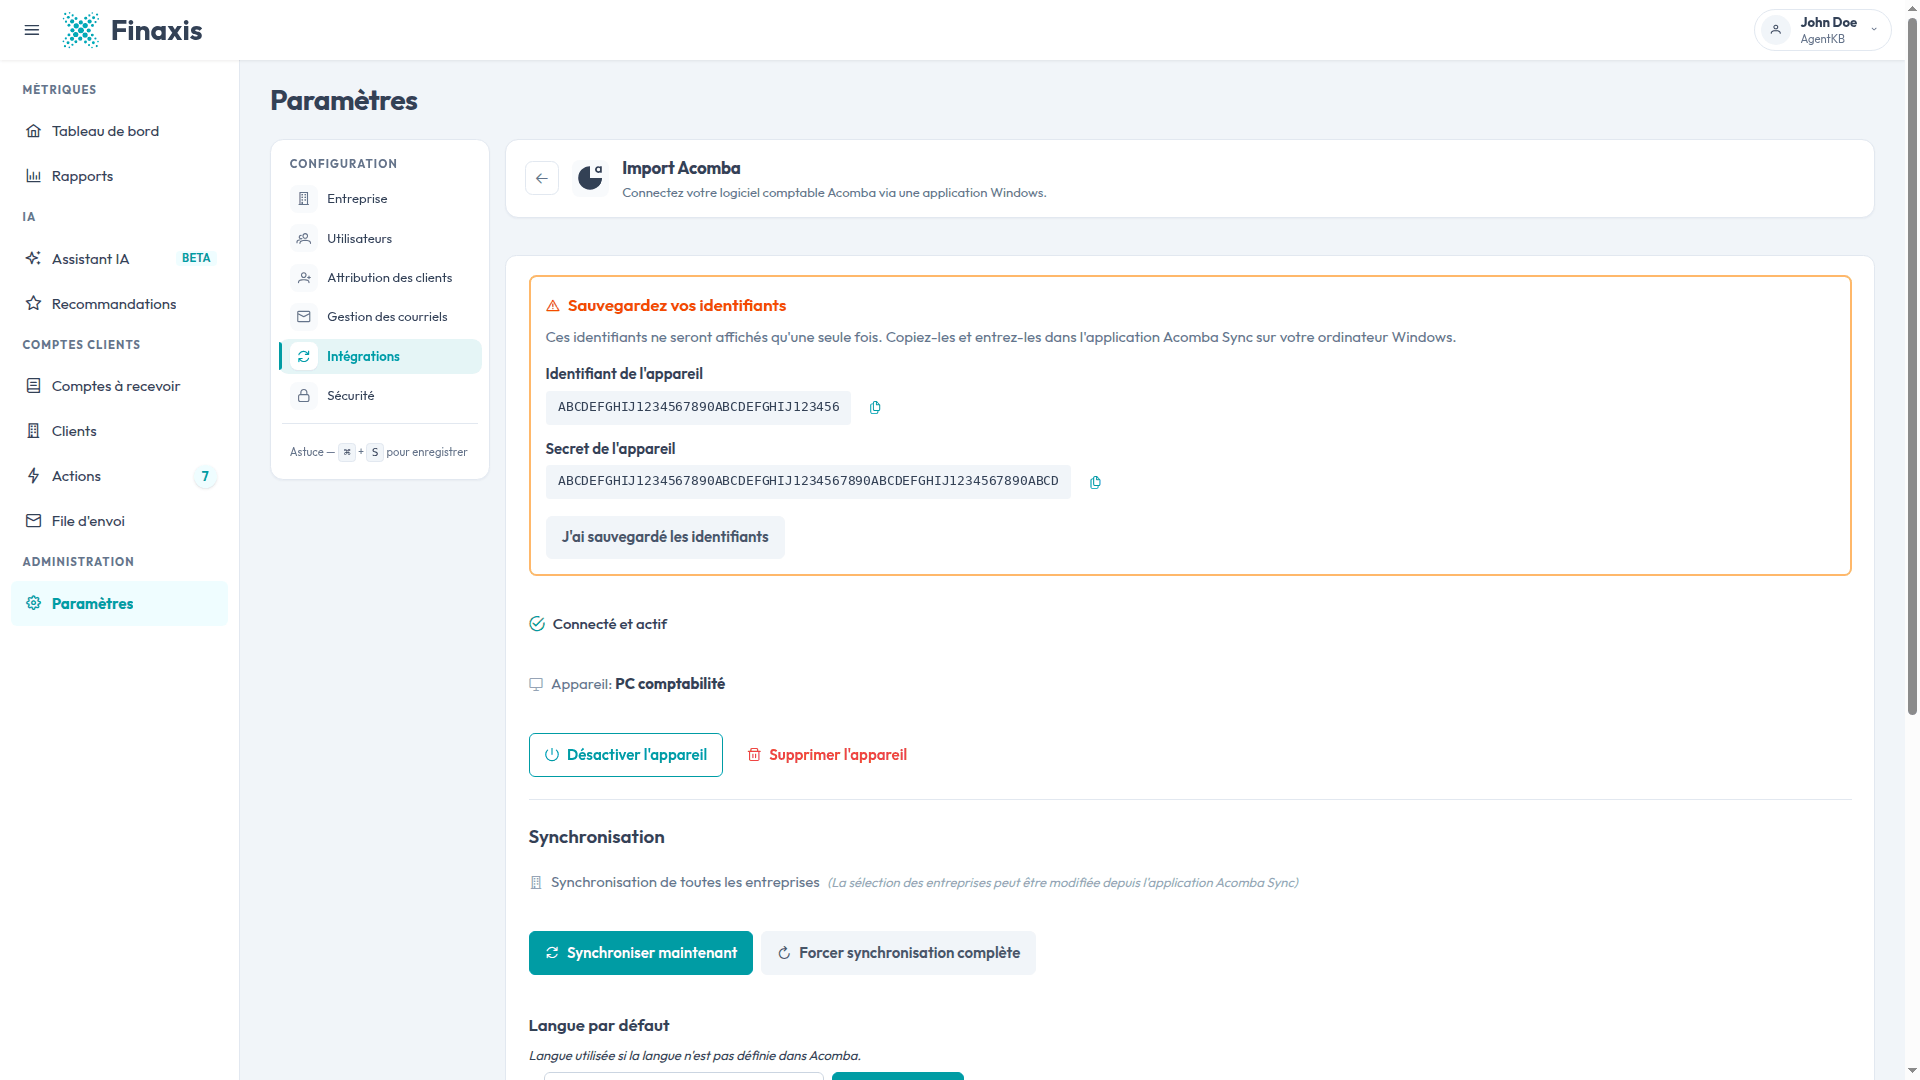Click the Tableau de bord home icon
The height and width of the screenshot is (1080, 1920).
(34, 131)
